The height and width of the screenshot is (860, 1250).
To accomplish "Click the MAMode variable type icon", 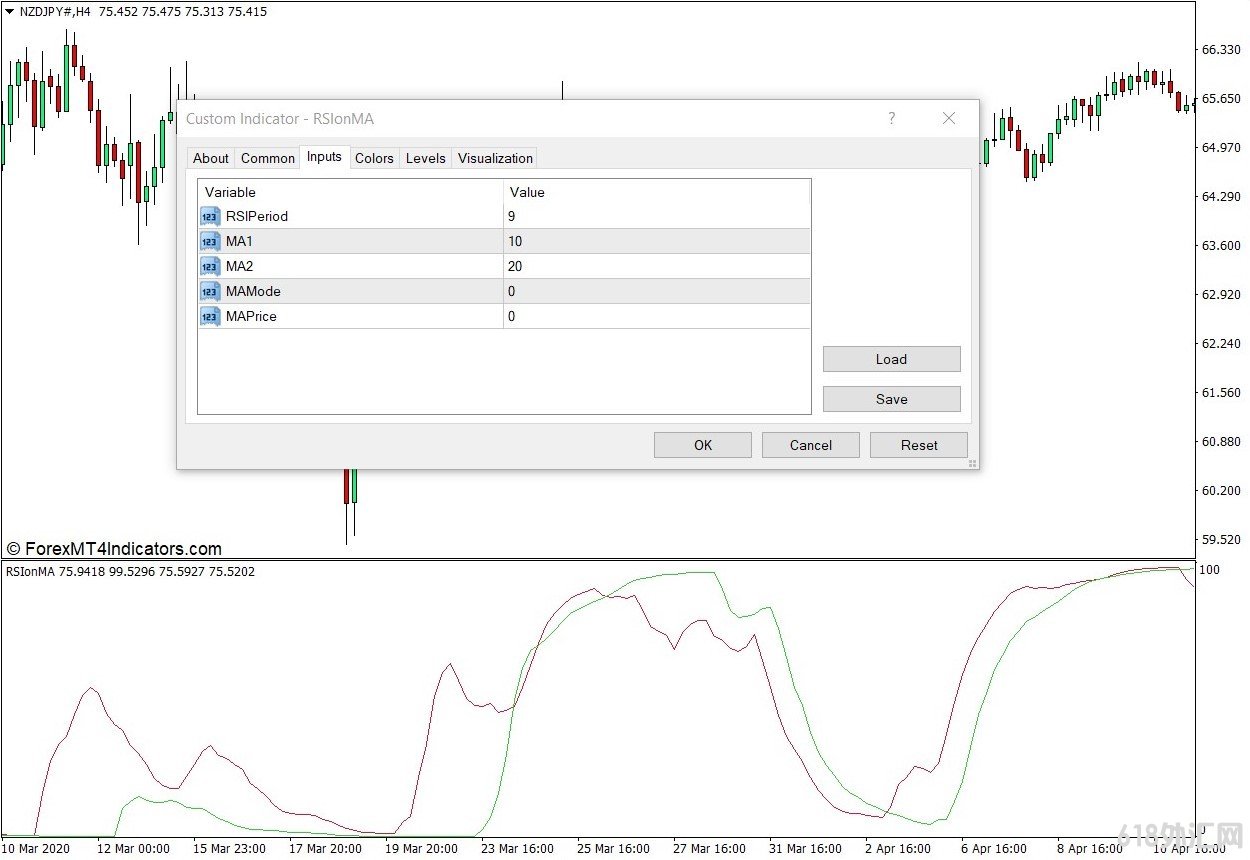I will [210, 291].
